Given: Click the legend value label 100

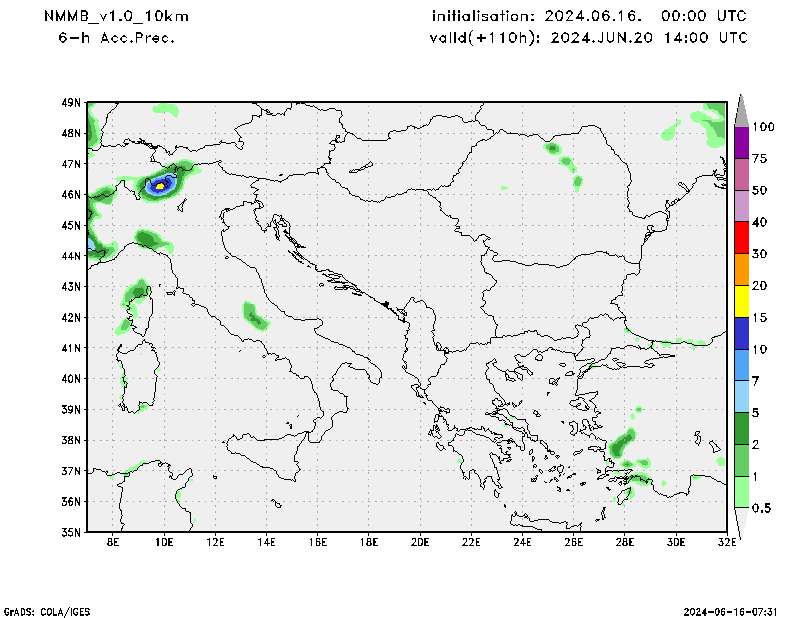Looking at the screenshot, I should 765,127.
